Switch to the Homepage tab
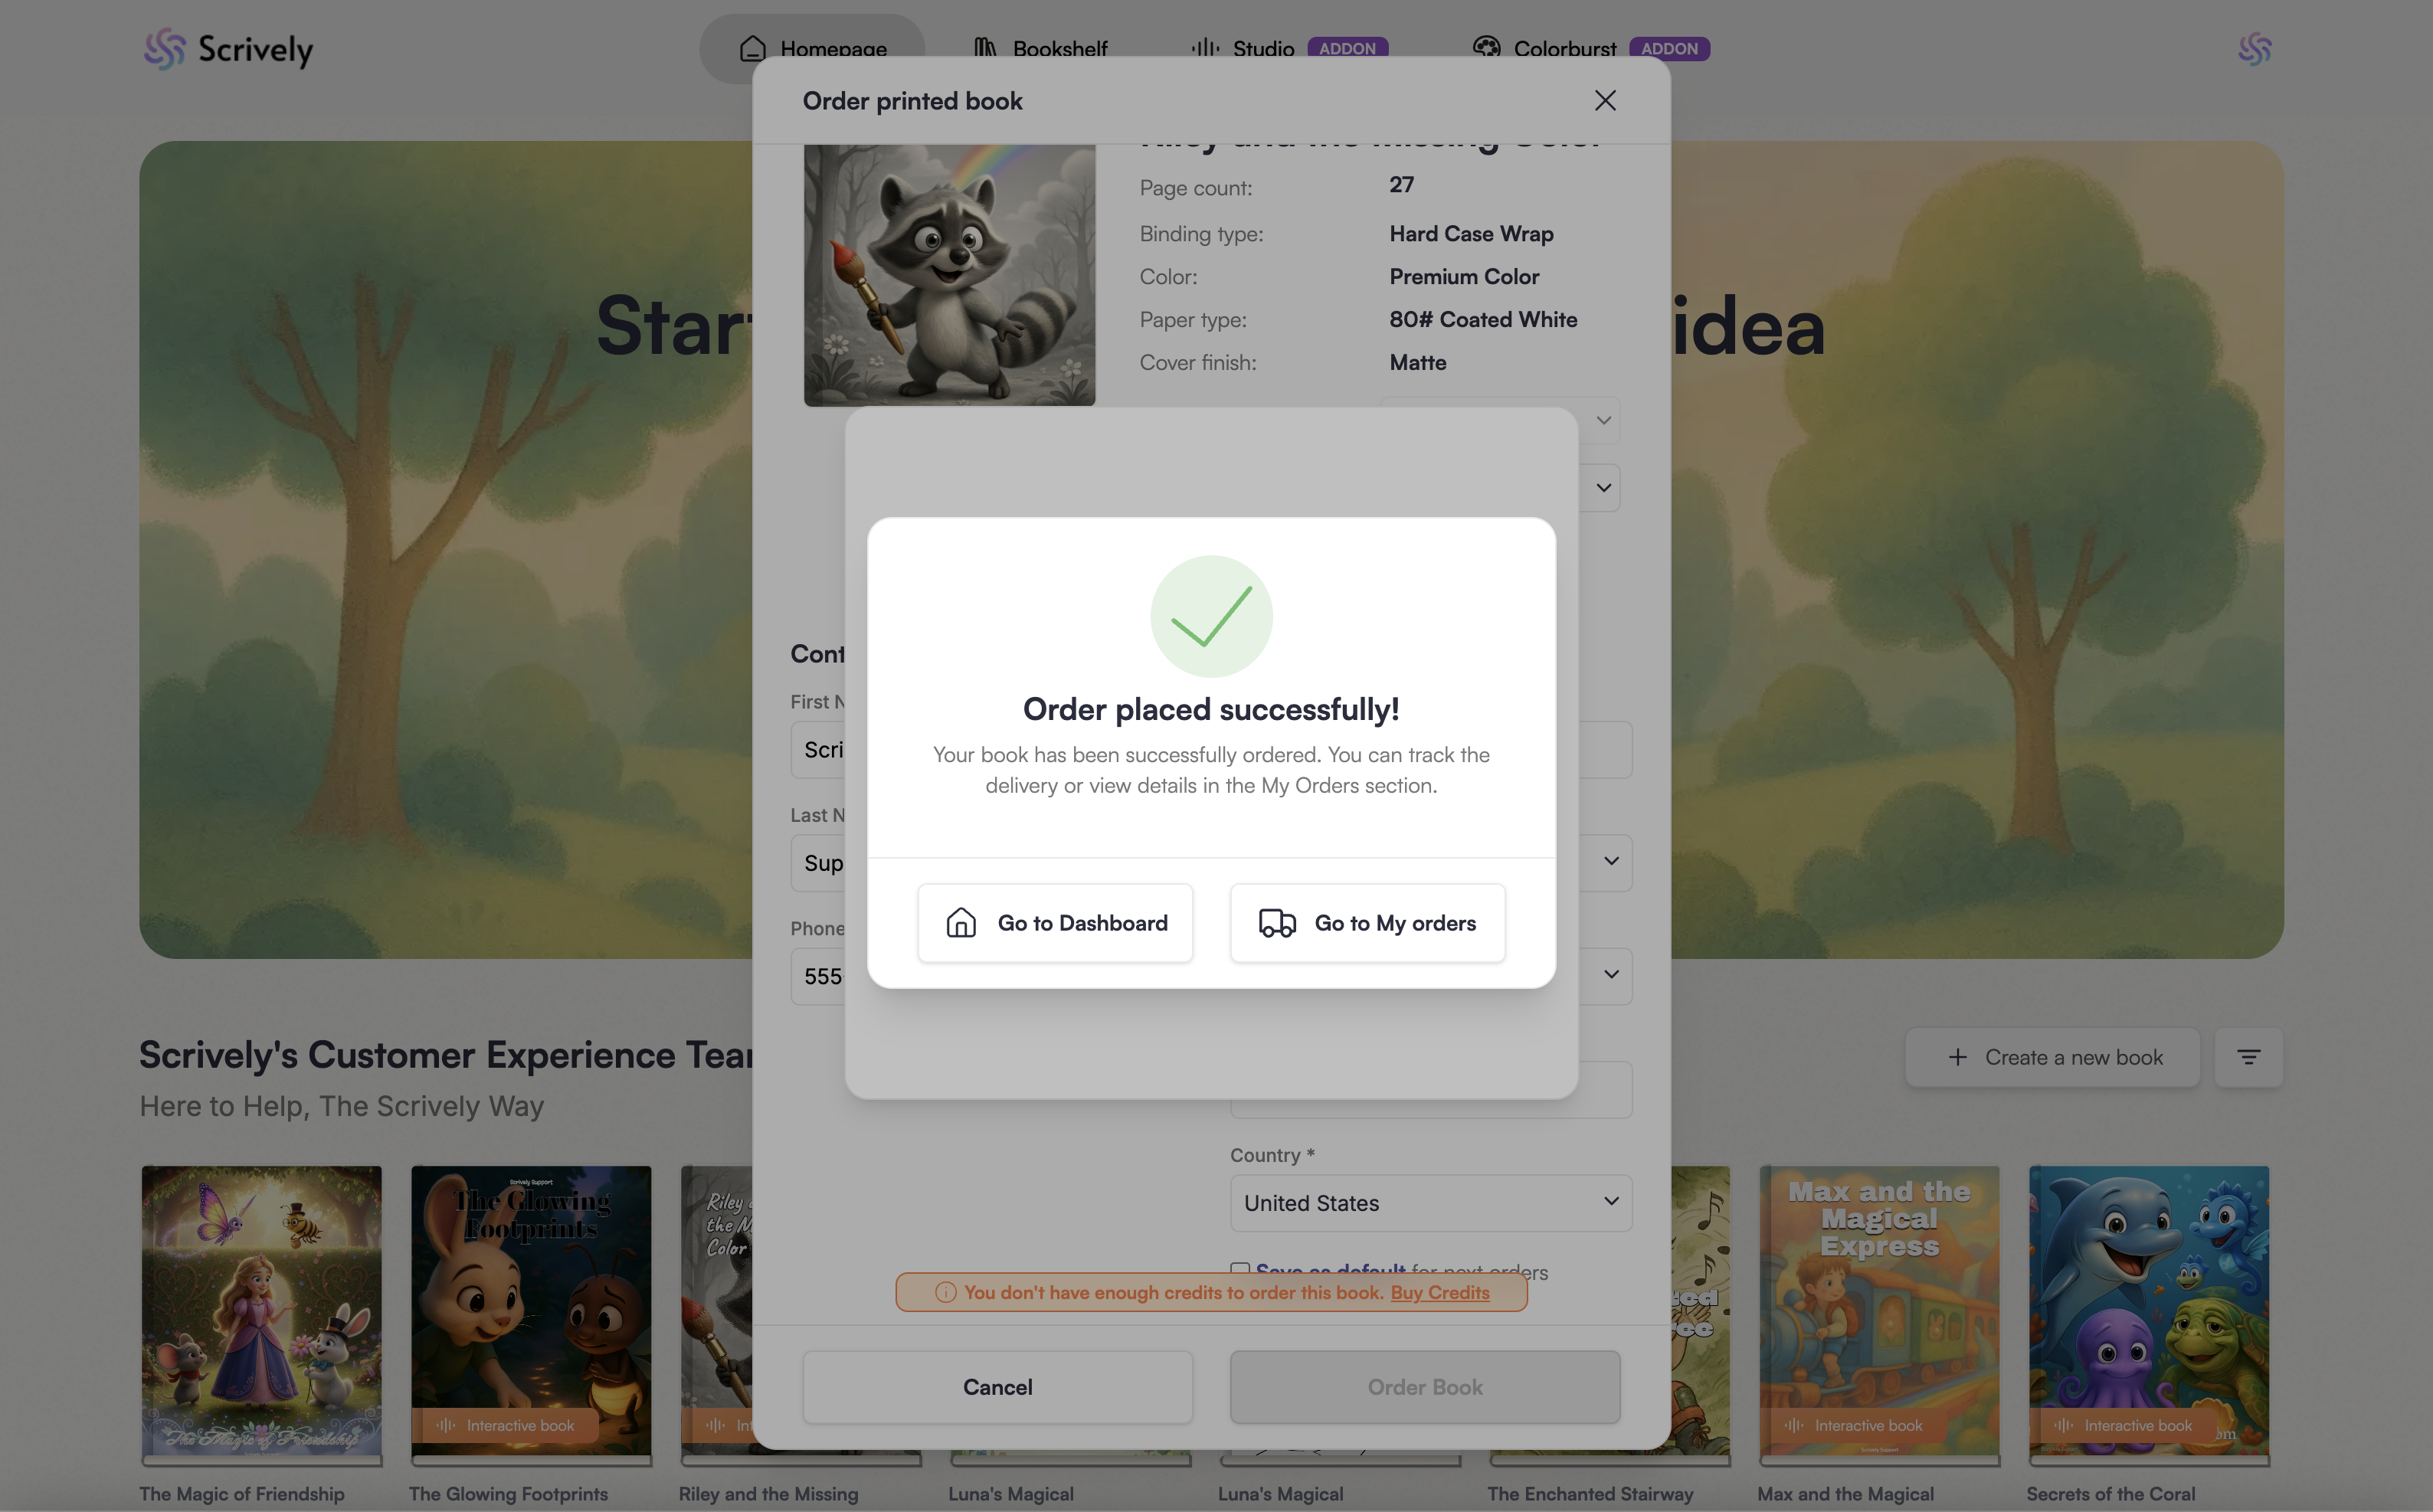Image resolution: width=2433 pixels, height=1512 pixels. coord(812,48)
